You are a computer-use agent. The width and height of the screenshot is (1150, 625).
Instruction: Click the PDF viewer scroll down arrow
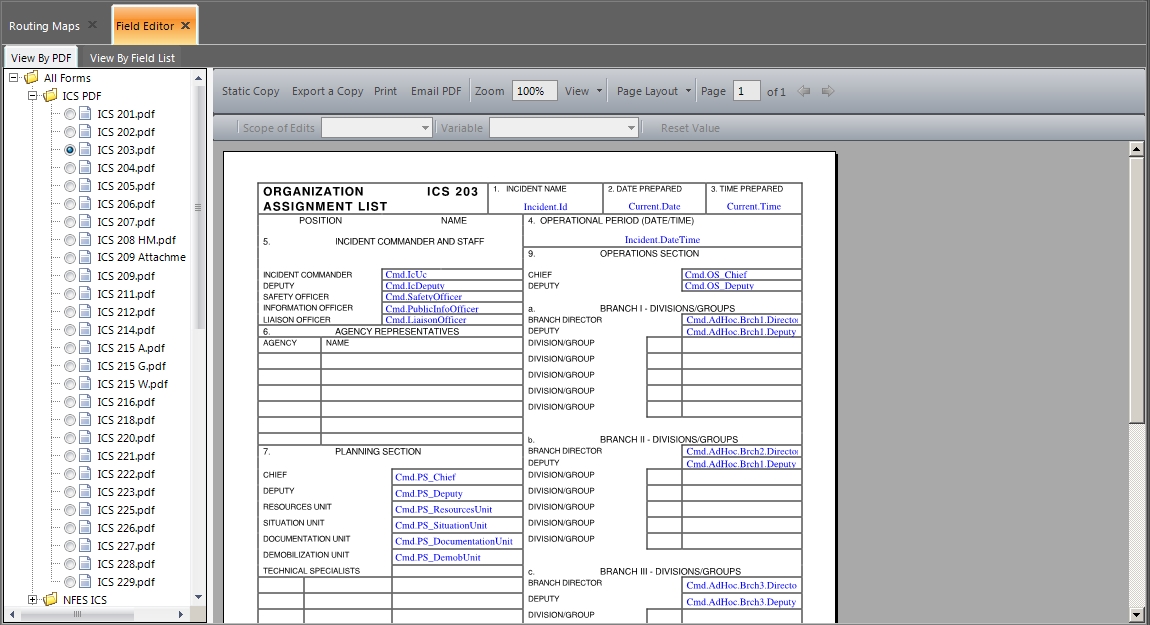pos(1136,615)
